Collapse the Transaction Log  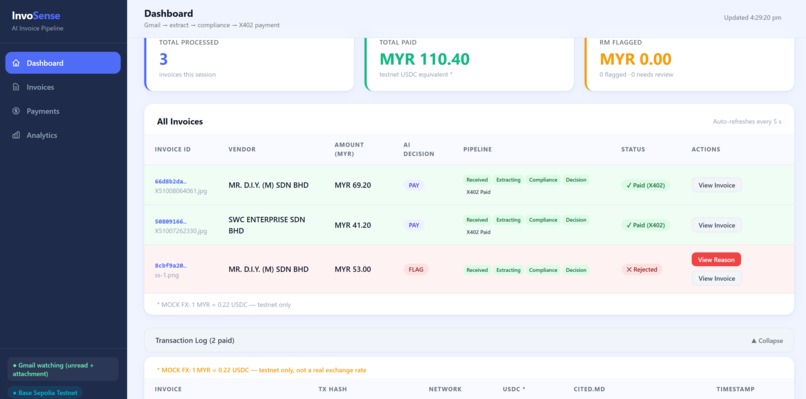coord(767,340)
